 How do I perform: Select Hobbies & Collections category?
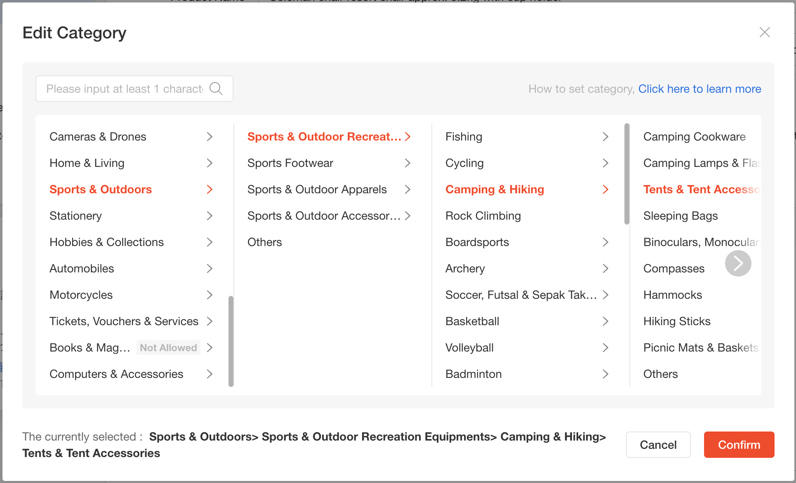[106, 242]
